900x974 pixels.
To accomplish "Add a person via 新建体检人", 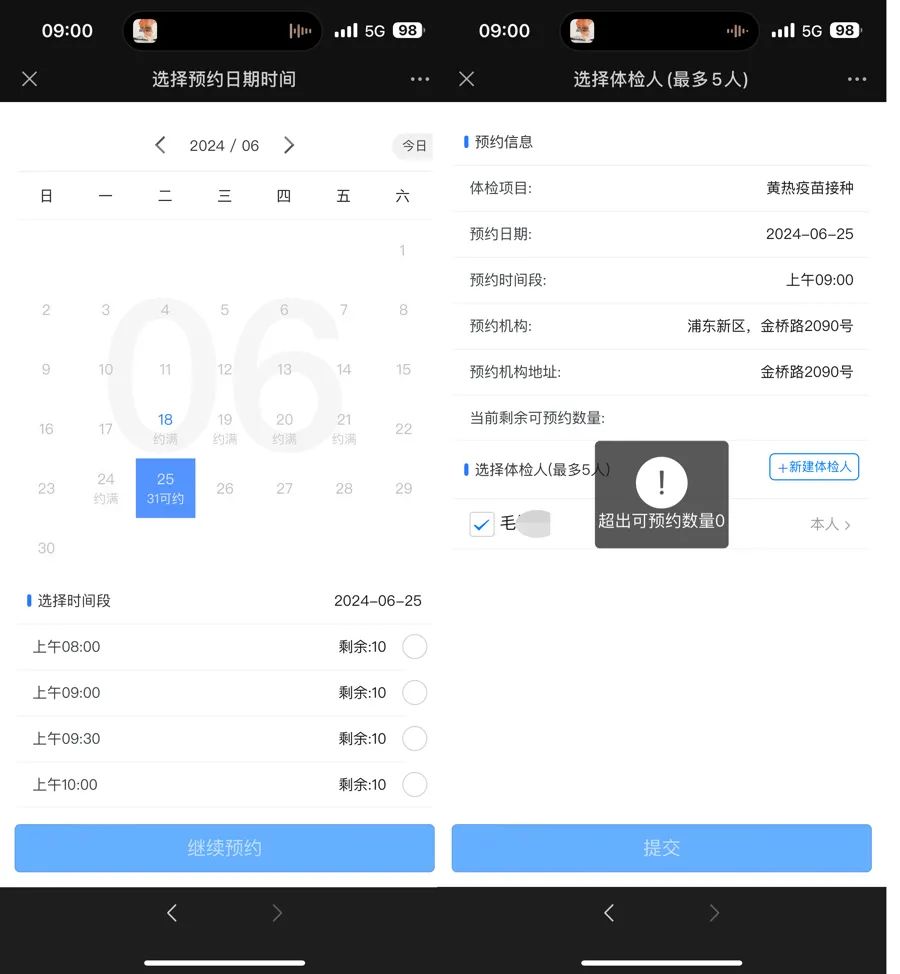I will 814,467.
